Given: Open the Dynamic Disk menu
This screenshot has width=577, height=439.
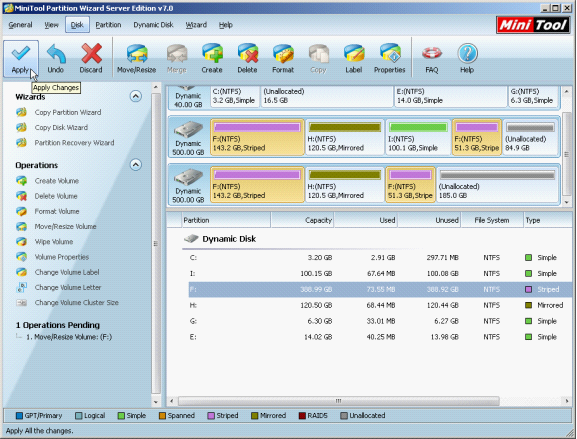Looking at the screenshot, I should point(153,25).
